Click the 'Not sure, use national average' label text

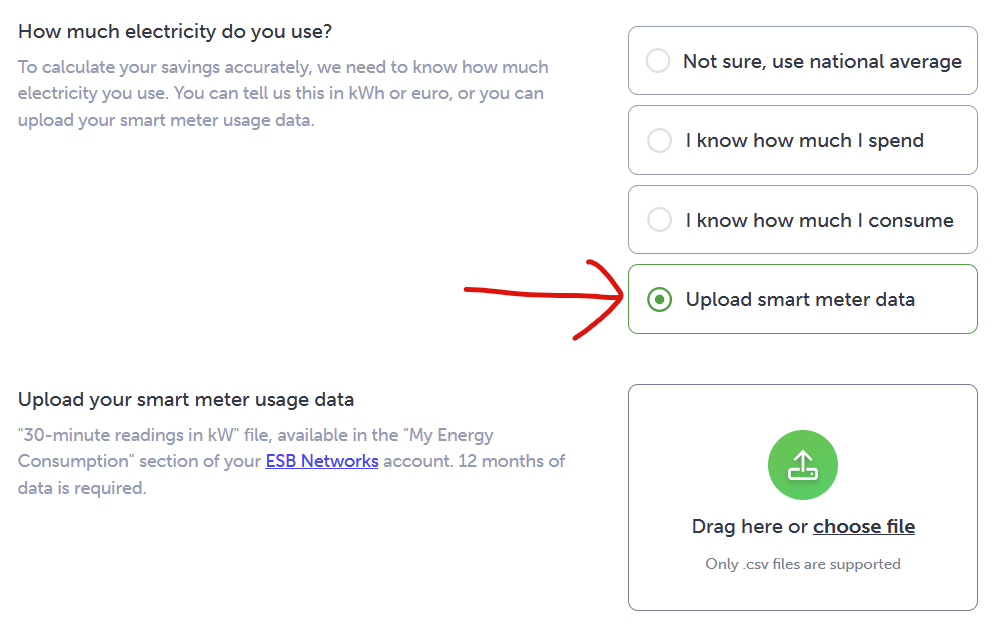[x=822, y=62]
